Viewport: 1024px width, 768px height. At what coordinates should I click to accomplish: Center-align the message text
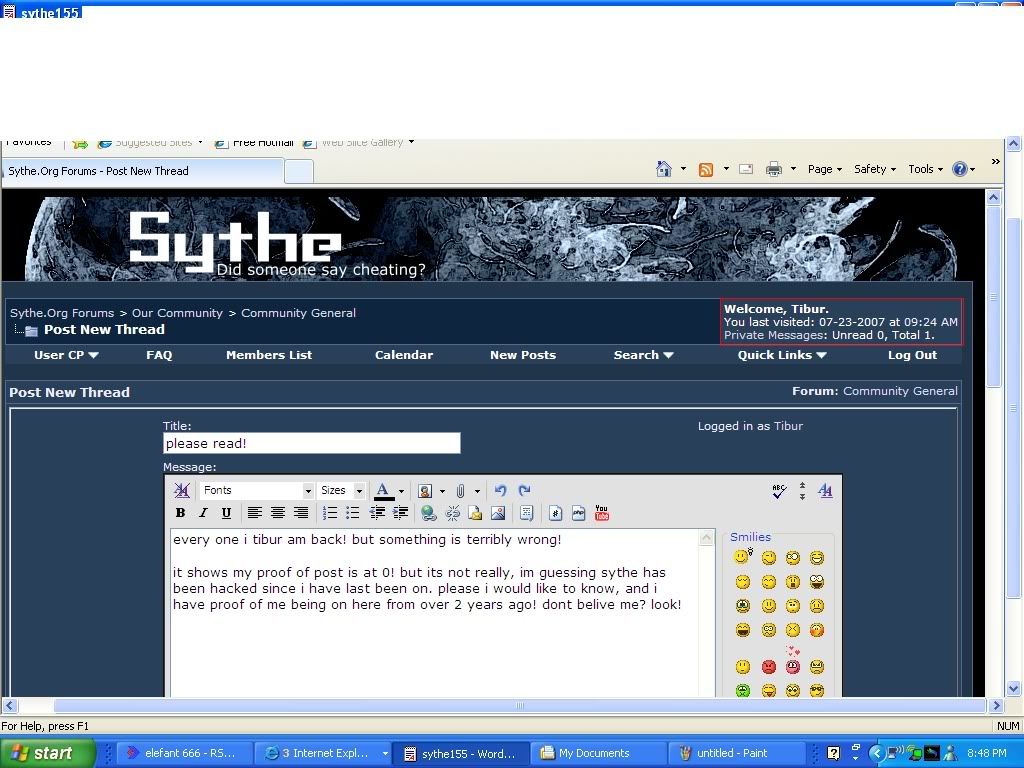pos(278,513)
